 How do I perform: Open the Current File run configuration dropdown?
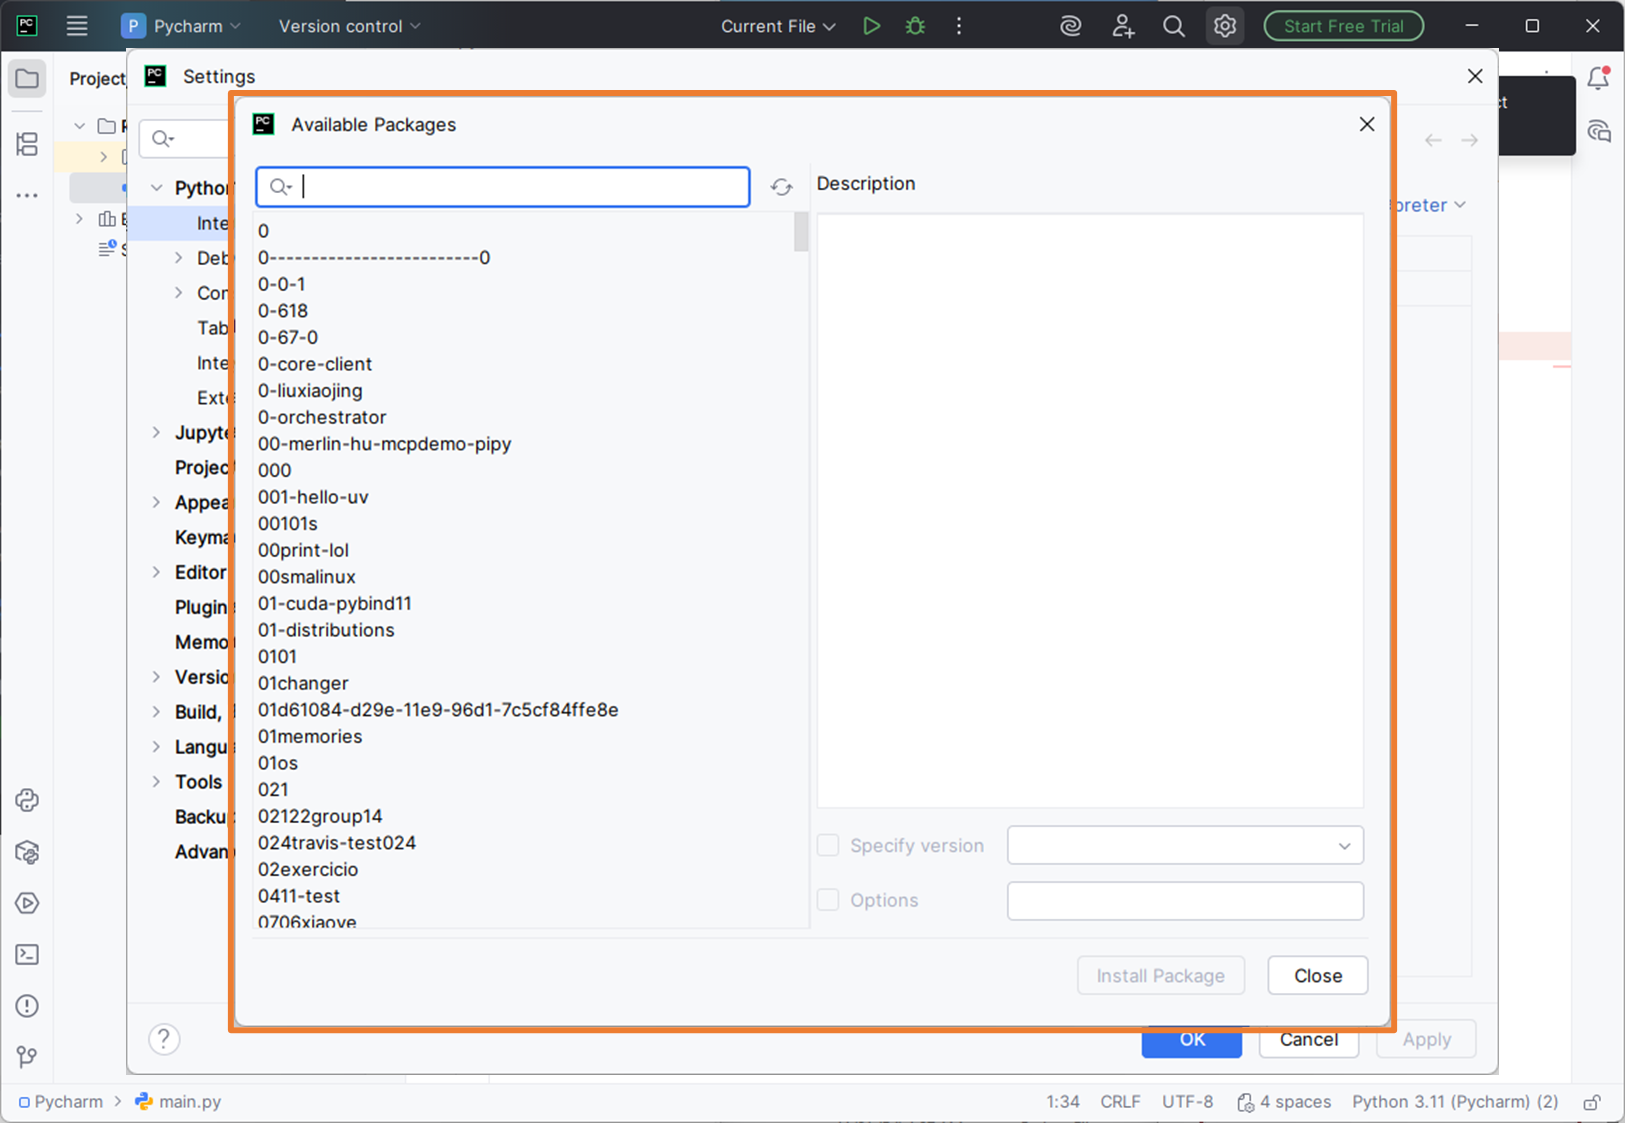(x=778, y=26)
